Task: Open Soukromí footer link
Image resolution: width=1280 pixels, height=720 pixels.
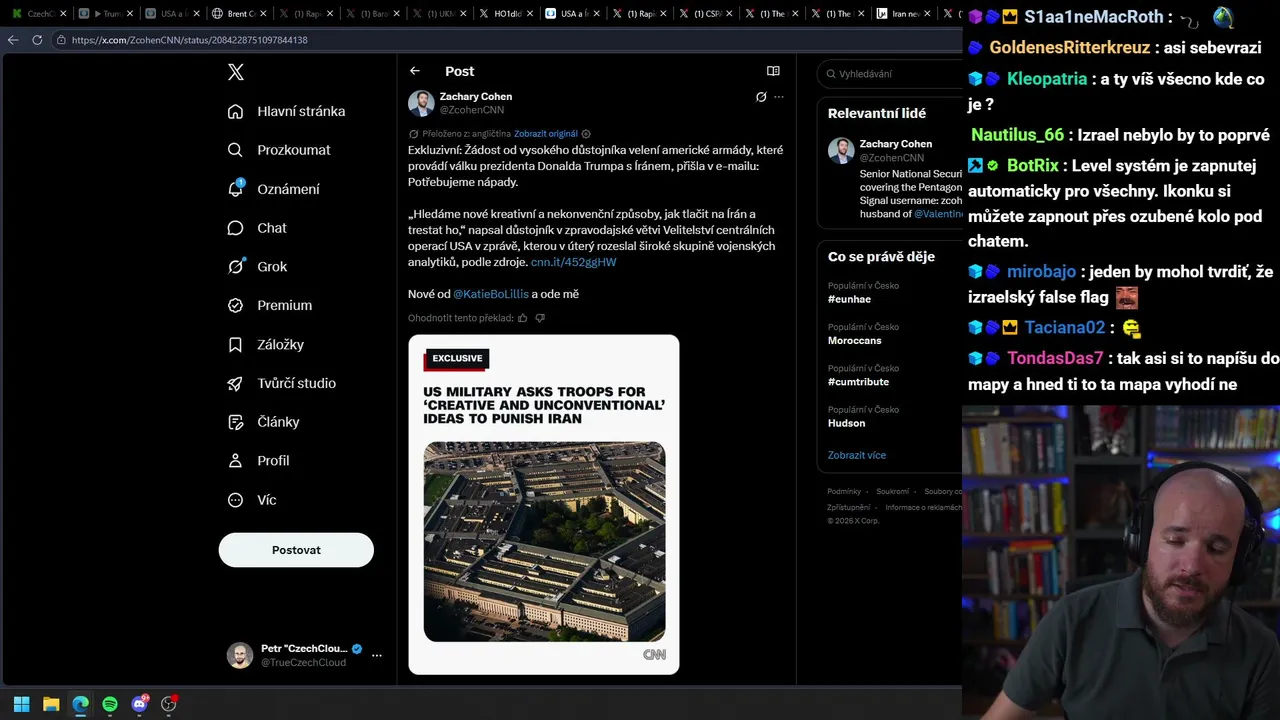Action: click(893, 492)
